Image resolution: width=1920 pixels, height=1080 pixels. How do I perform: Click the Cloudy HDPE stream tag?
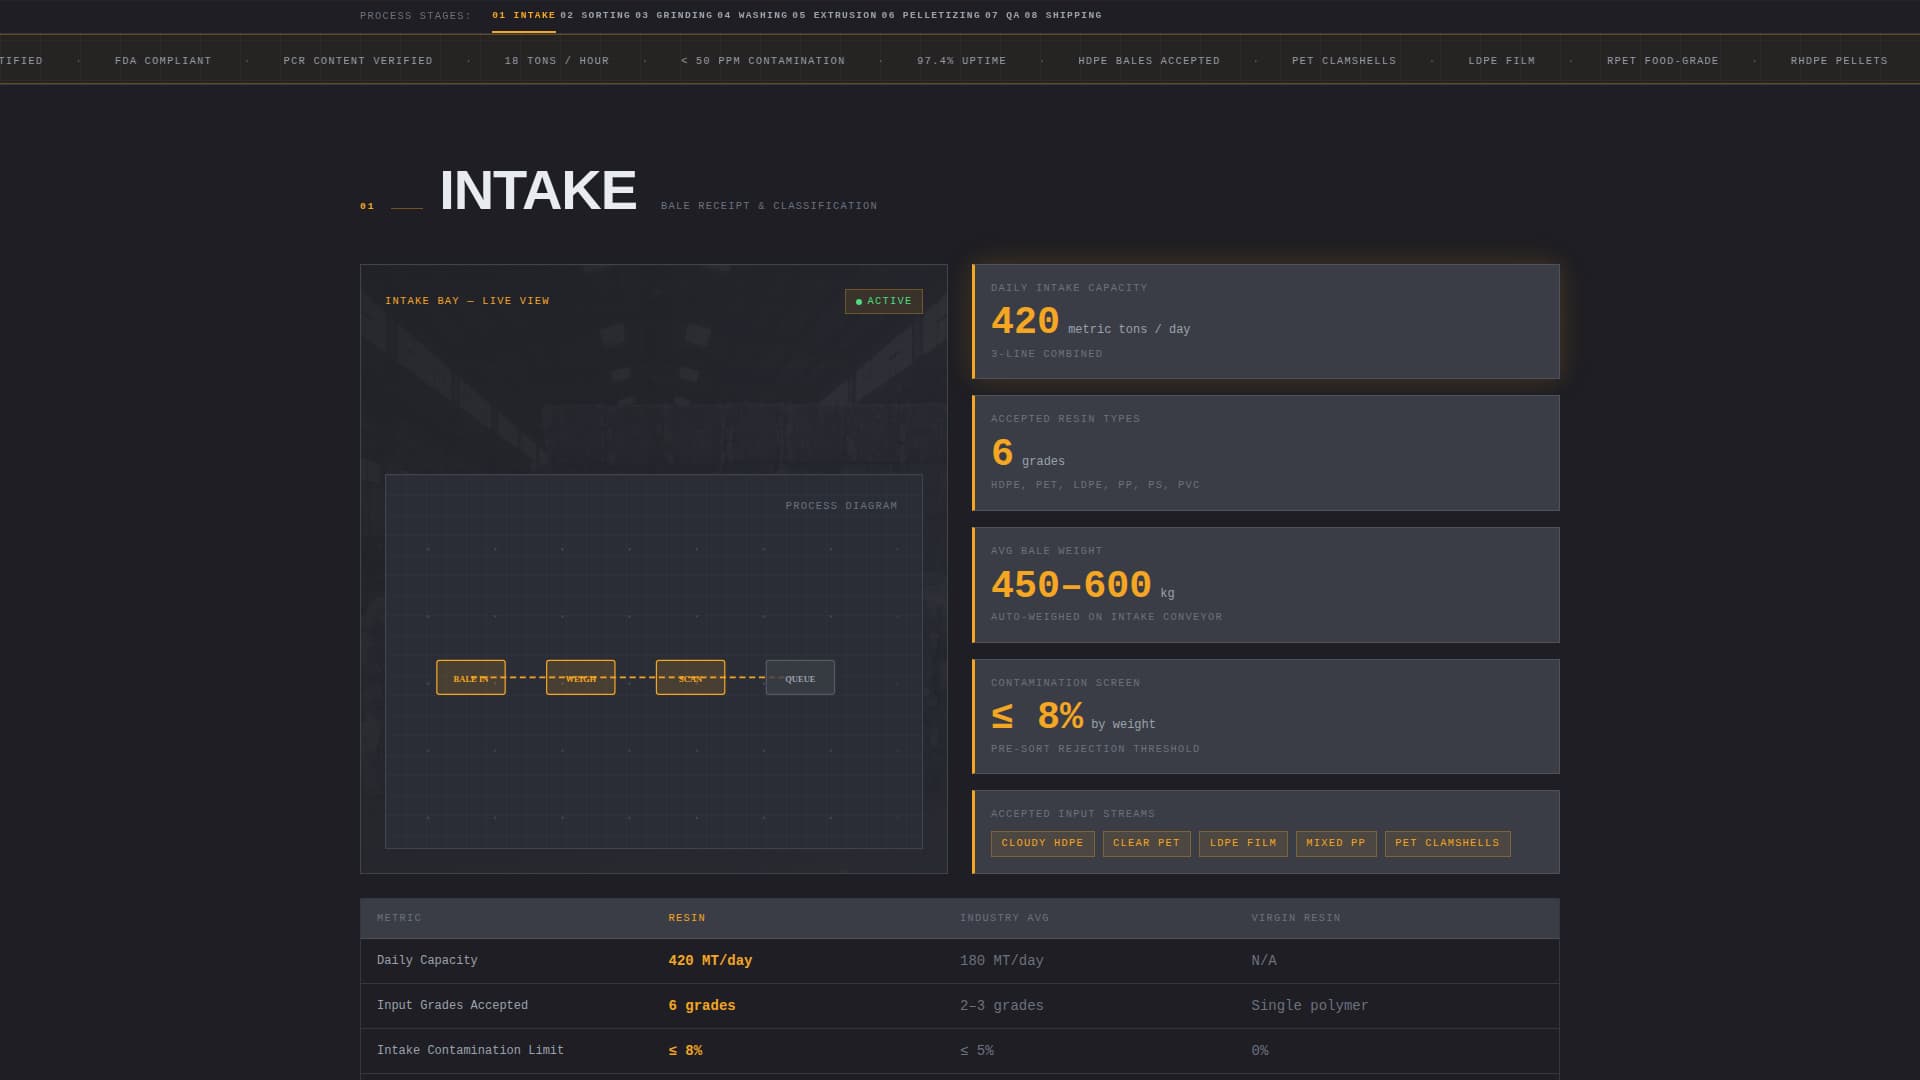point(1042,843)
